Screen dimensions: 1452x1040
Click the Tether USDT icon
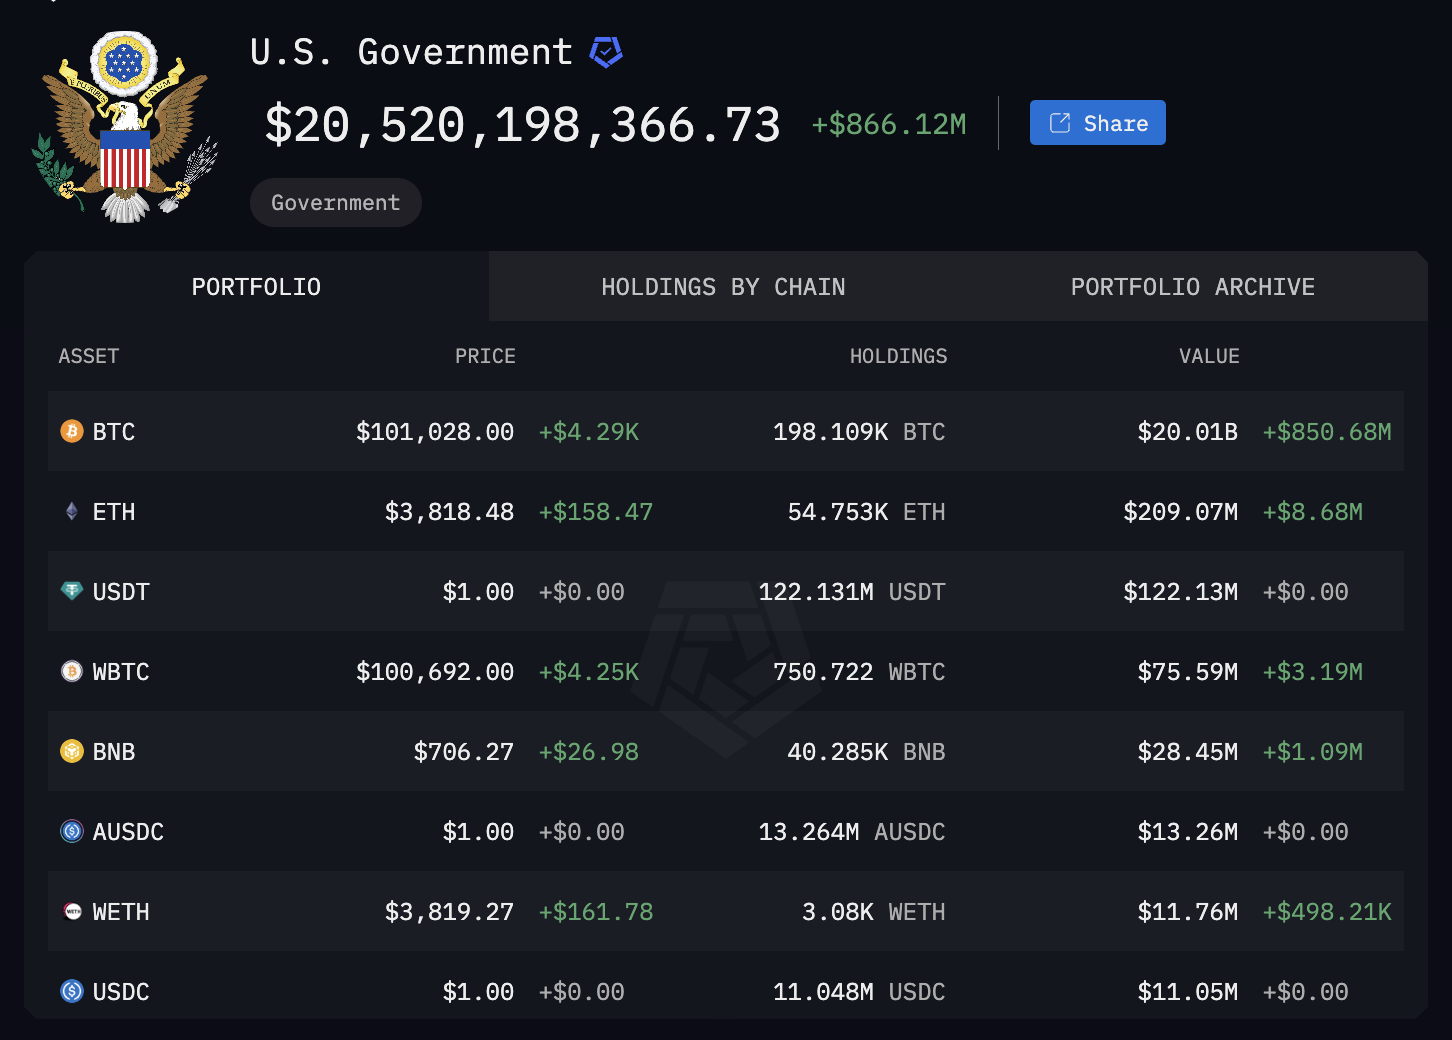(72, 591)
